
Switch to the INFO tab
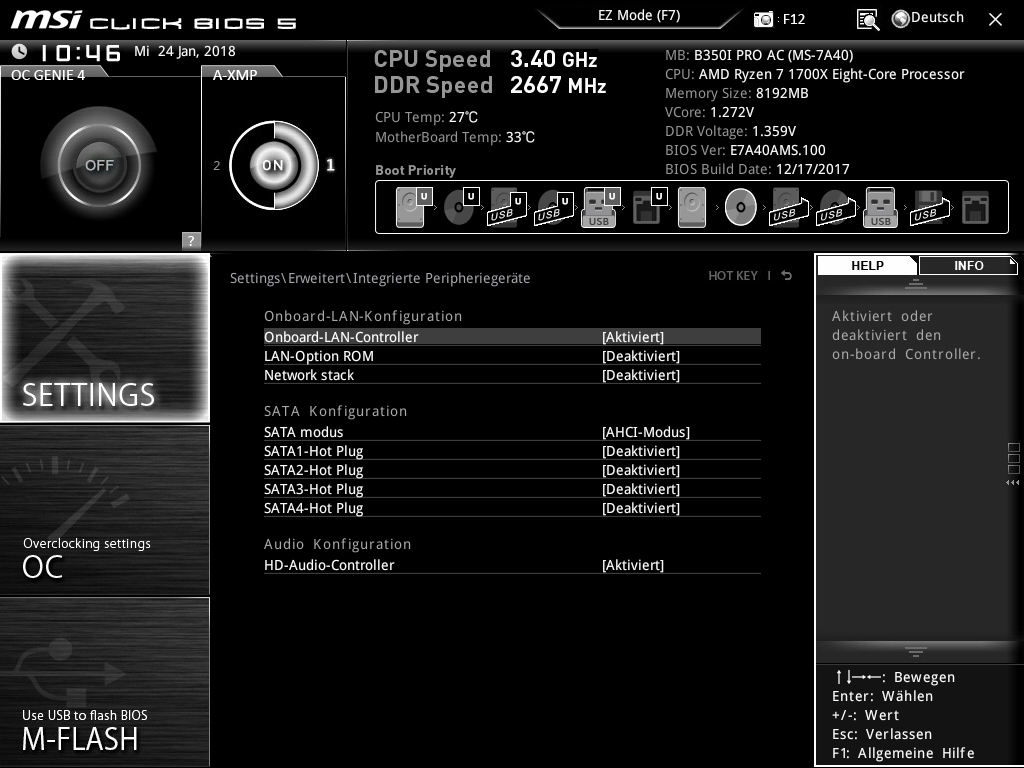tap(968, 265)
